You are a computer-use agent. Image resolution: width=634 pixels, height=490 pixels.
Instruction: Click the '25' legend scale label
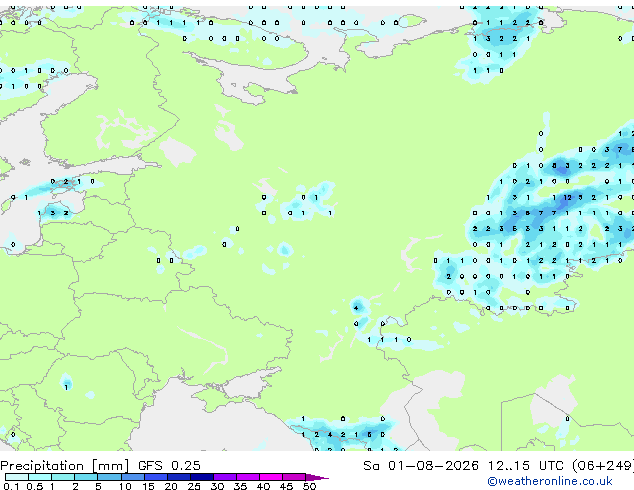tap(194, 486)
